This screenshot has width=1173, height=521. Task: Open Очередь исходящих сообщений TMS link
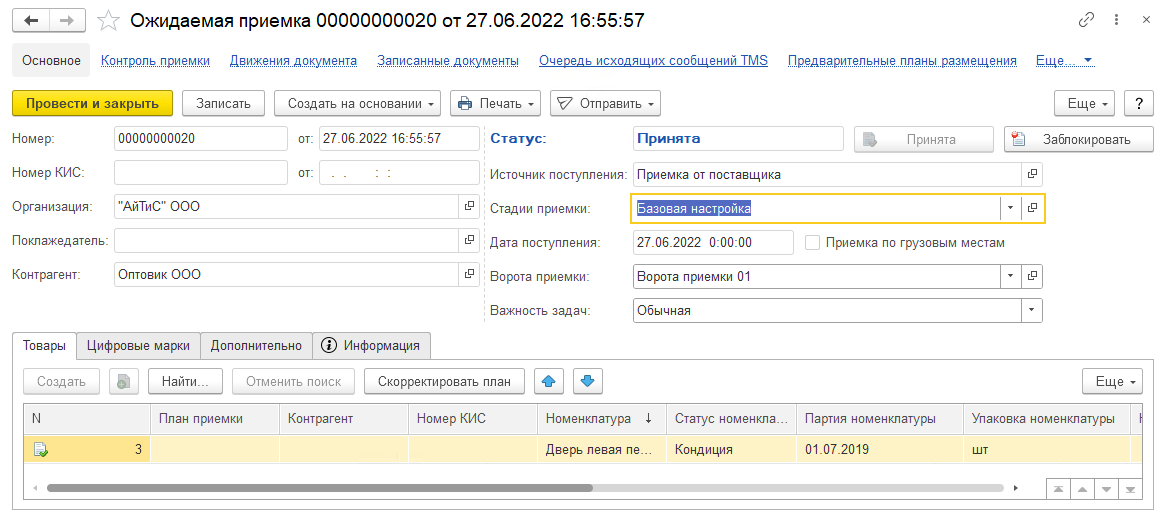click(x=654, y=61)
